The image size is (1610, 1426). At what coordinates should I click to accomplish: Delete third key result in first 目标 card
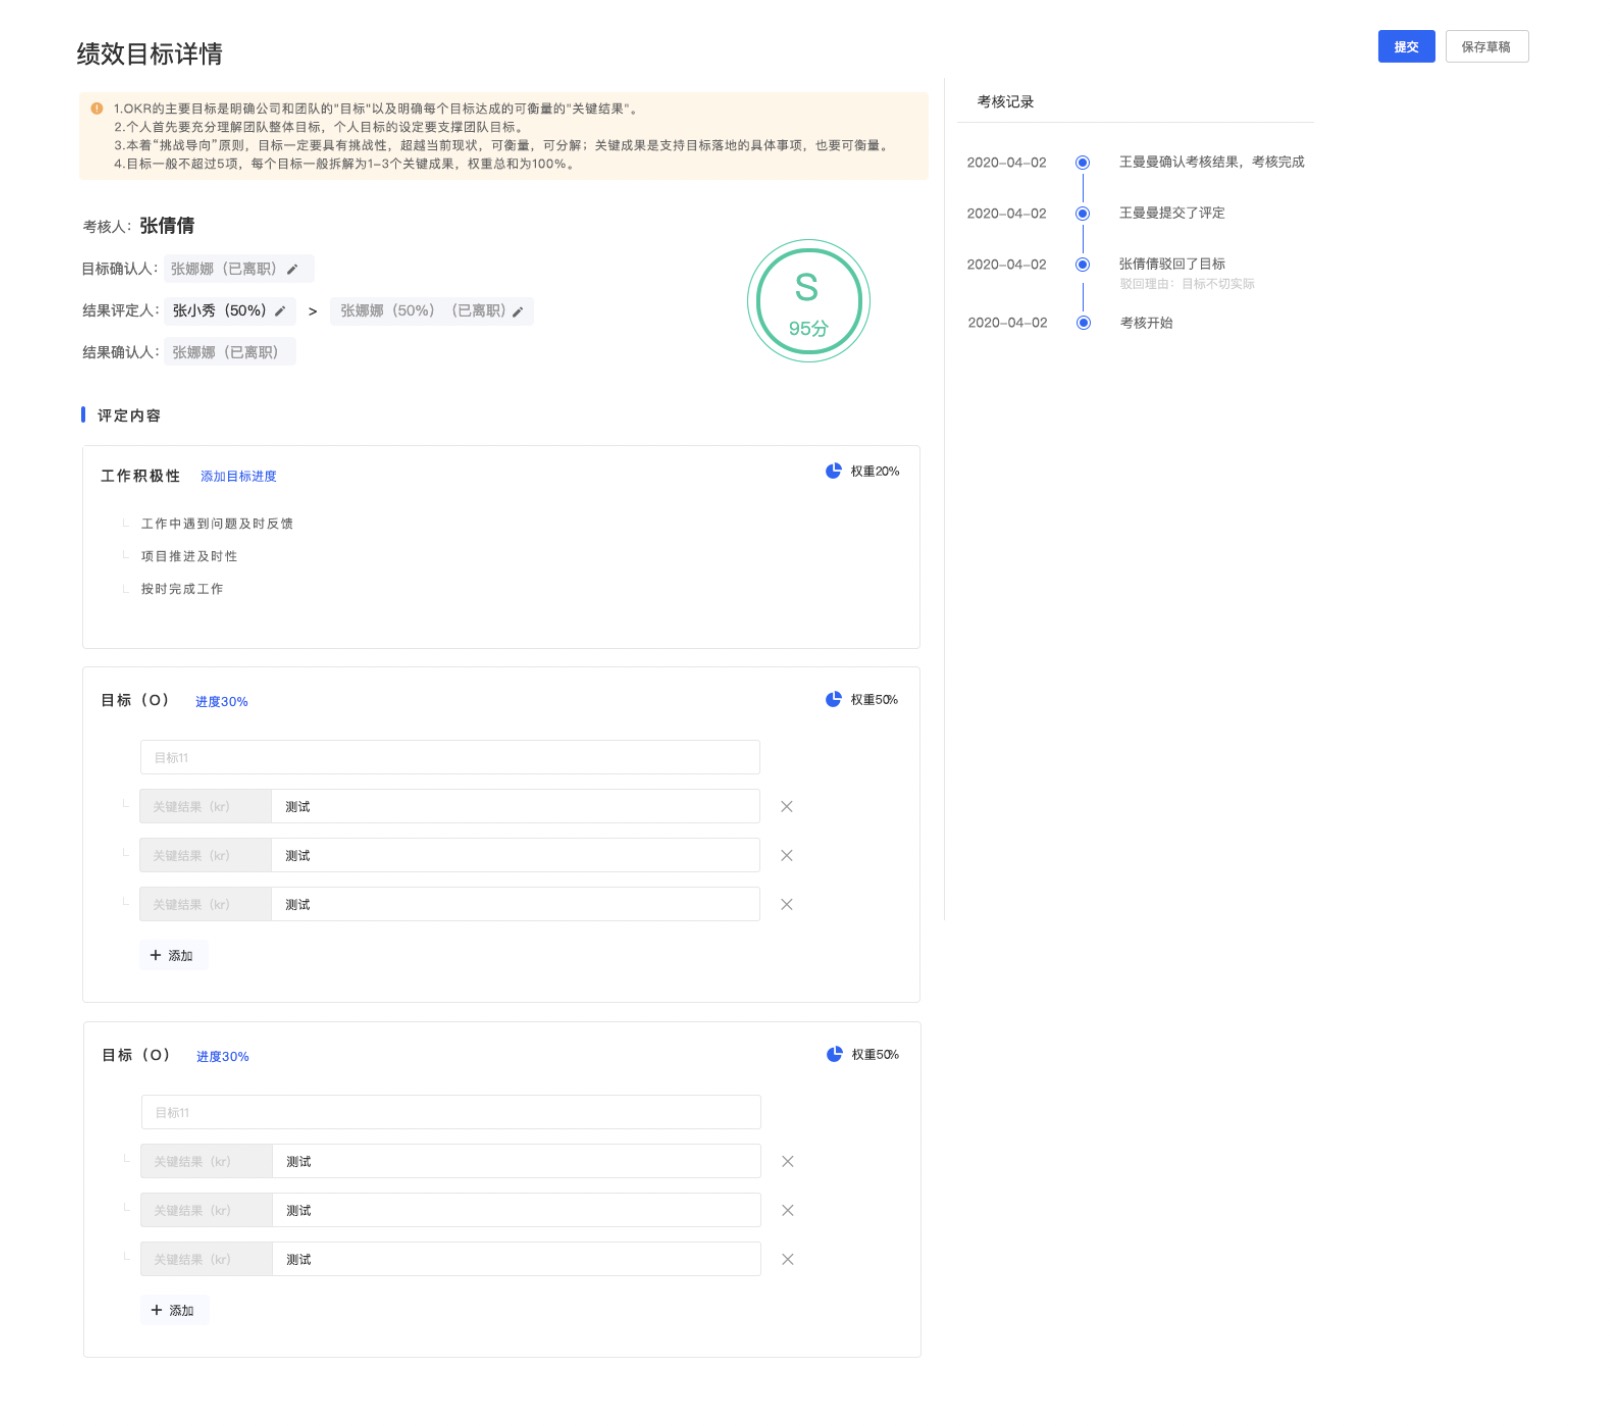(786, 904)
